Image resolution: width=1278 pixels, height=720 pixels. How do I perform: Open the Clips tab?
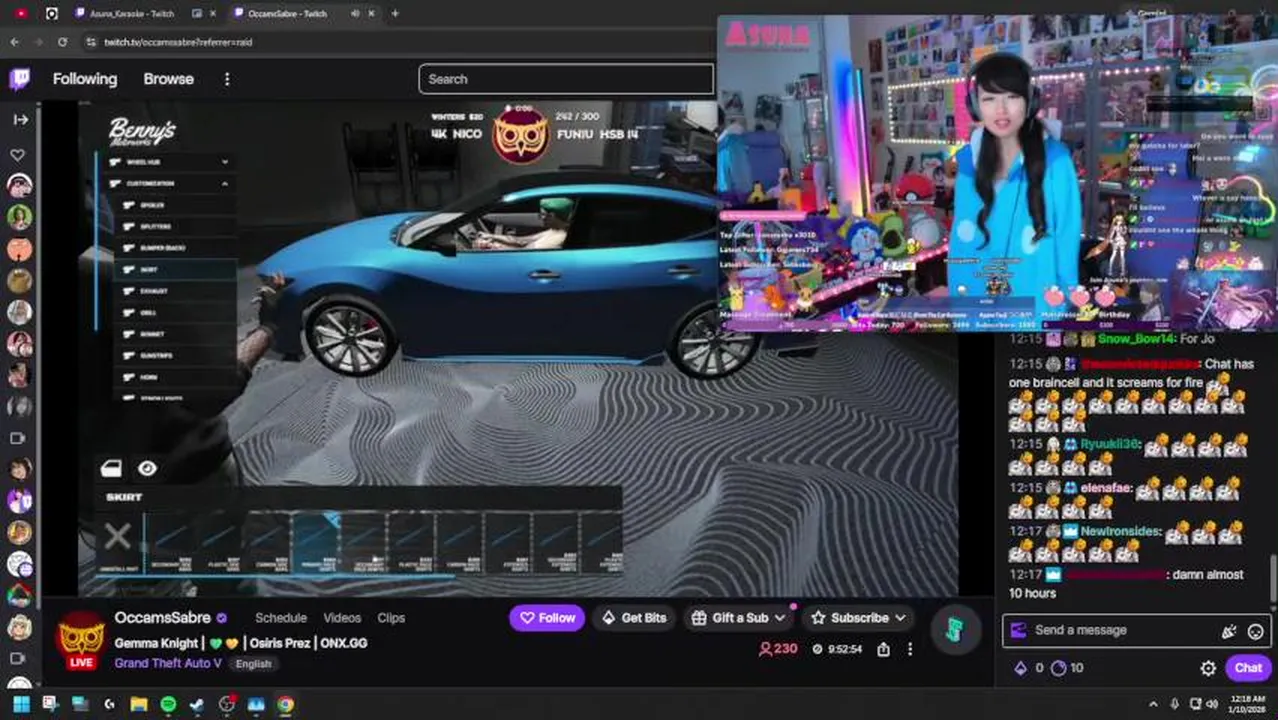391,618
